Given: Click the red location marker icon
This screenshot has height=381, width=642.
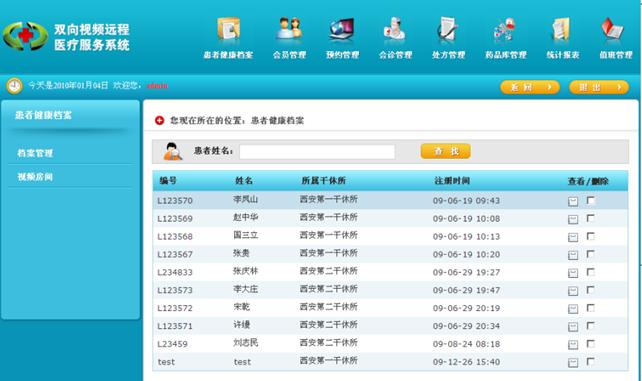Looking at the screenshot, I should [x=159, y=120].
